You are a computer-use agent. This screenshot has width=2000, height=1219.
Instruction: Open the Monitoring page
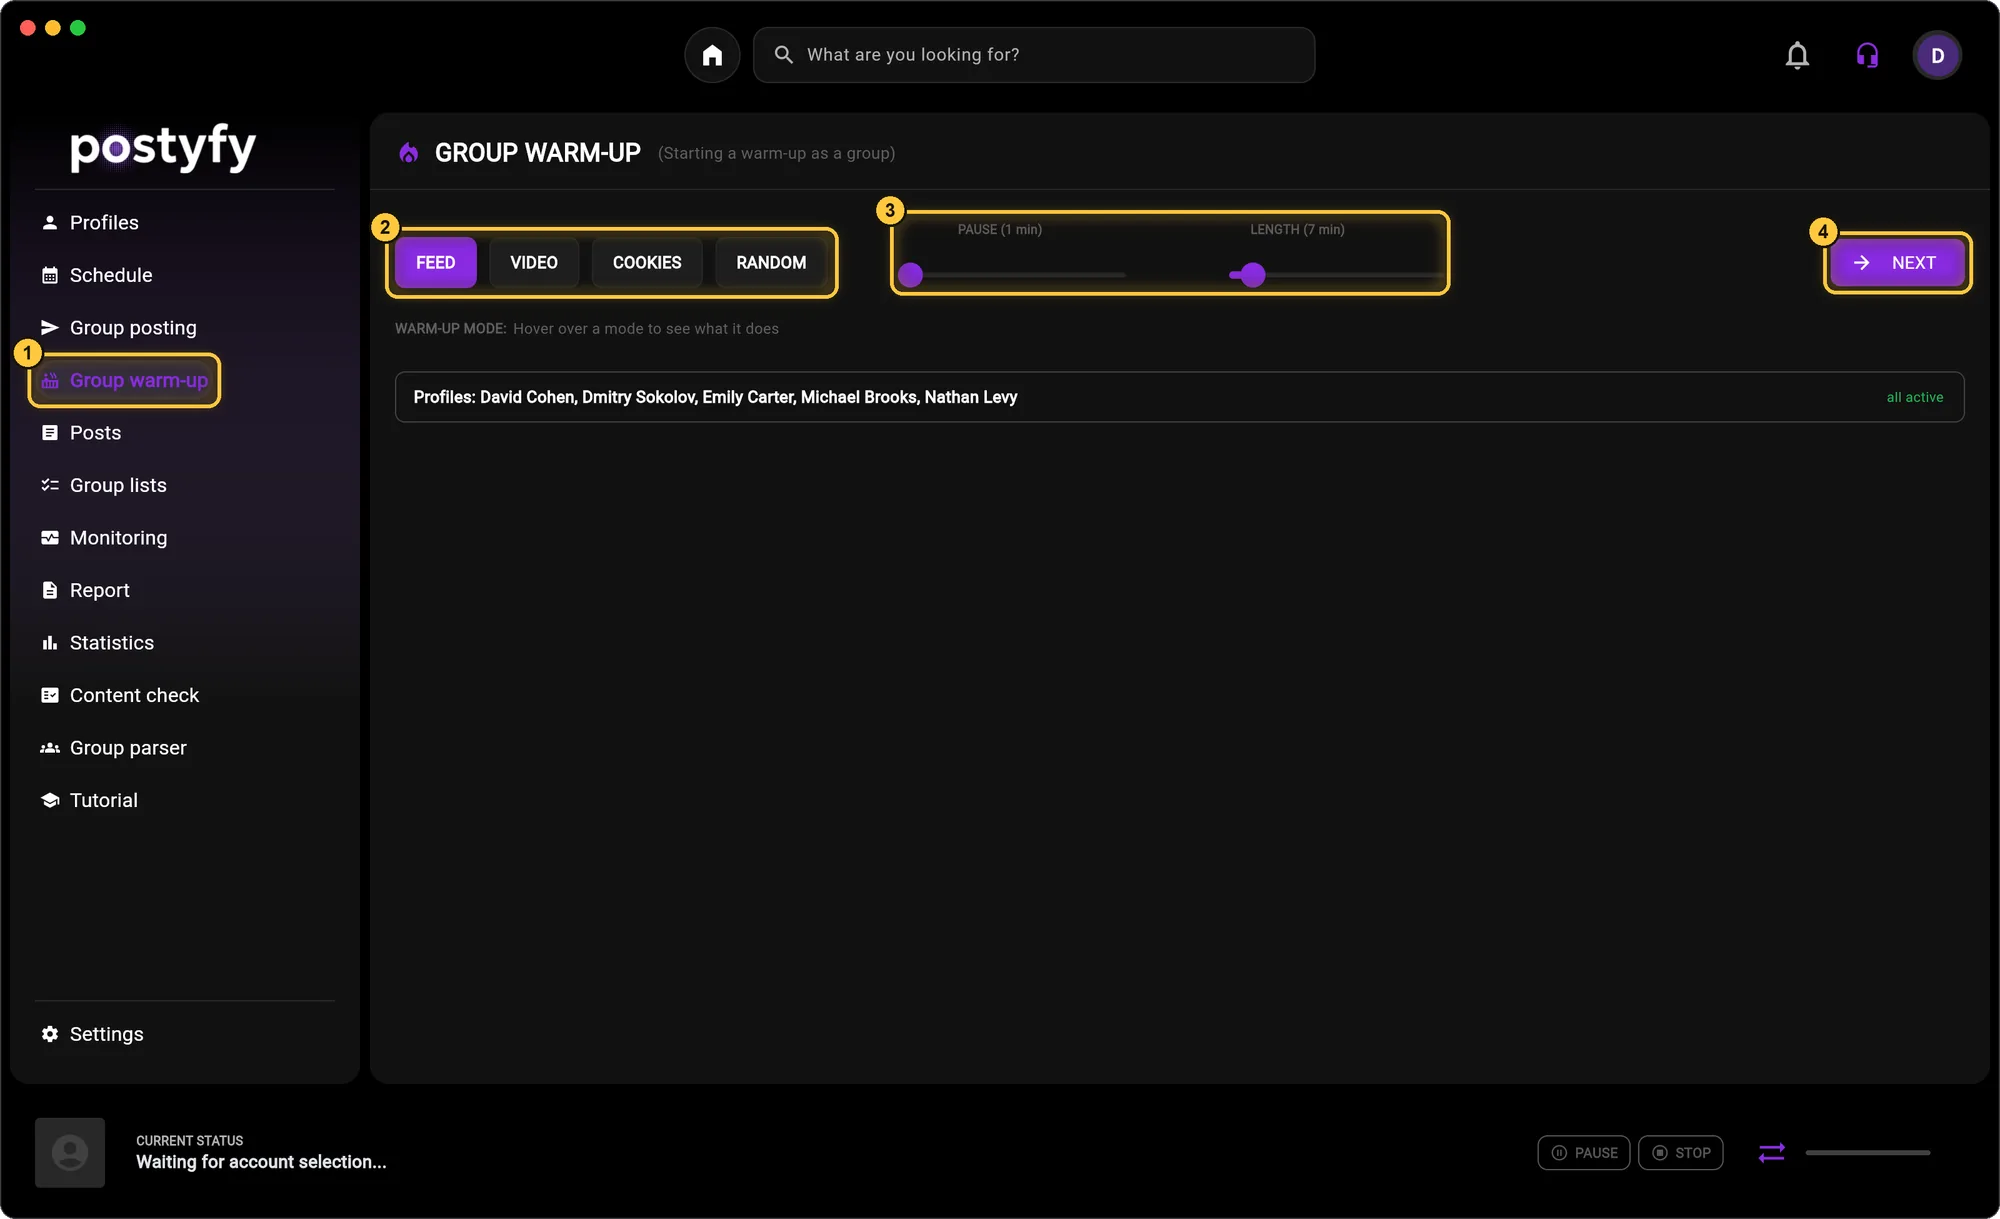tap(118, 538)
